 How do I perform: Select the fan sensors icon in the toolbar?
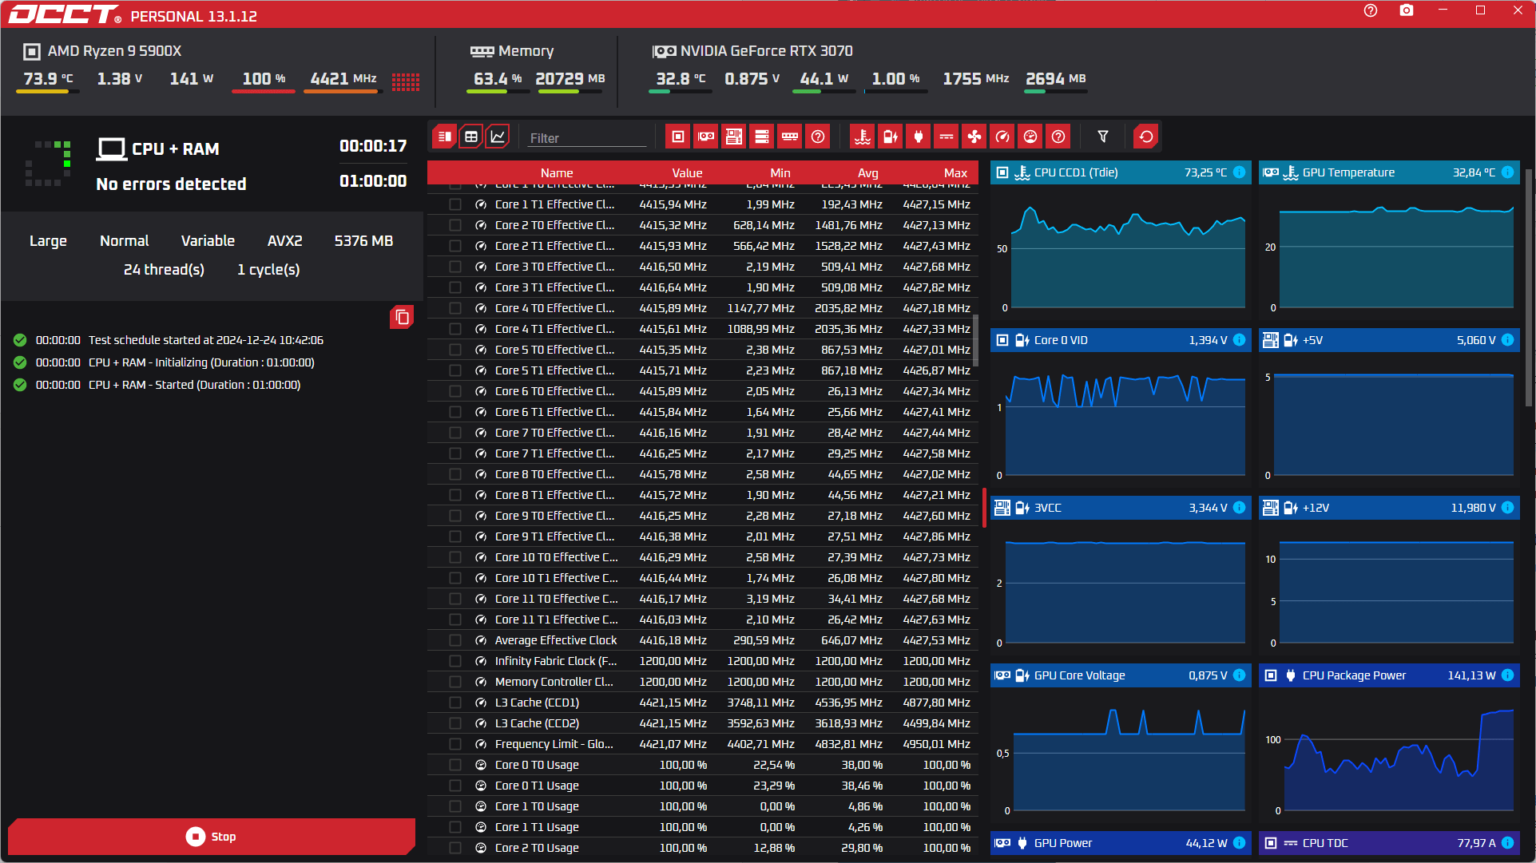click(973, 136)
